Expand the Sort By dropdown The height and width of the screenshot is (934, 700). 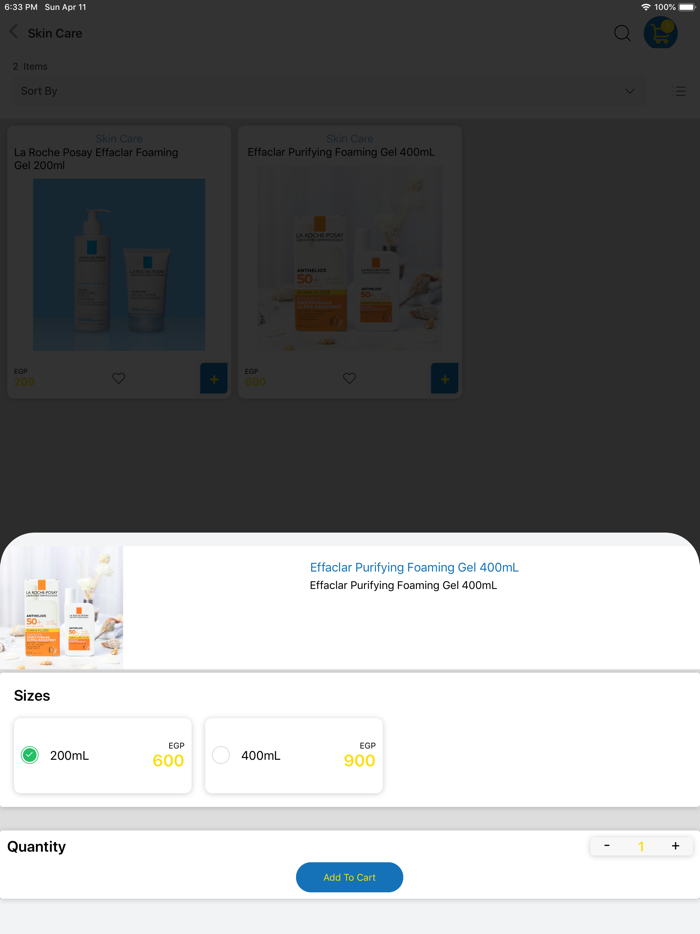pyautogui.click(x=329, y=91)
